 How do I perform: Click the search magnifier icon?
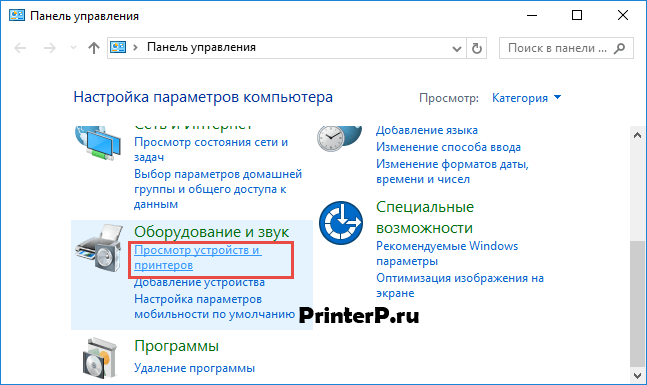click(x=619, y=48)
